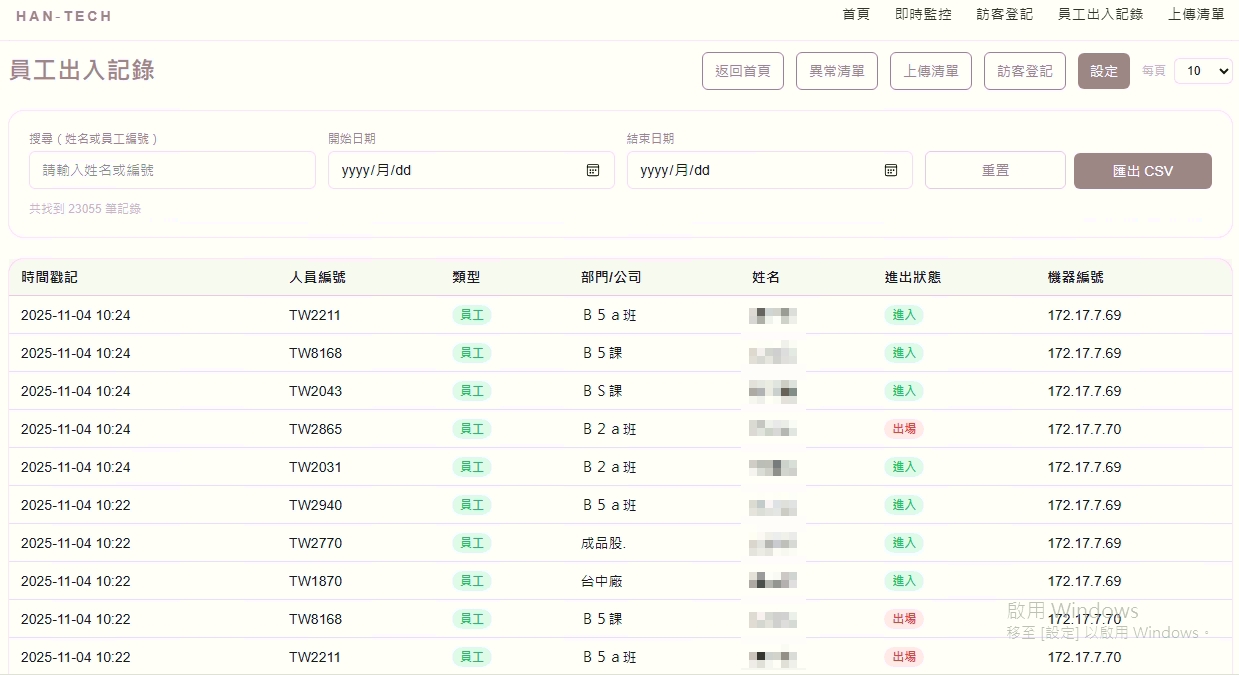Expand the 開始日期 date field
Screen dimensions: 1239x675
pyautogui.click(x=470, y=170)
